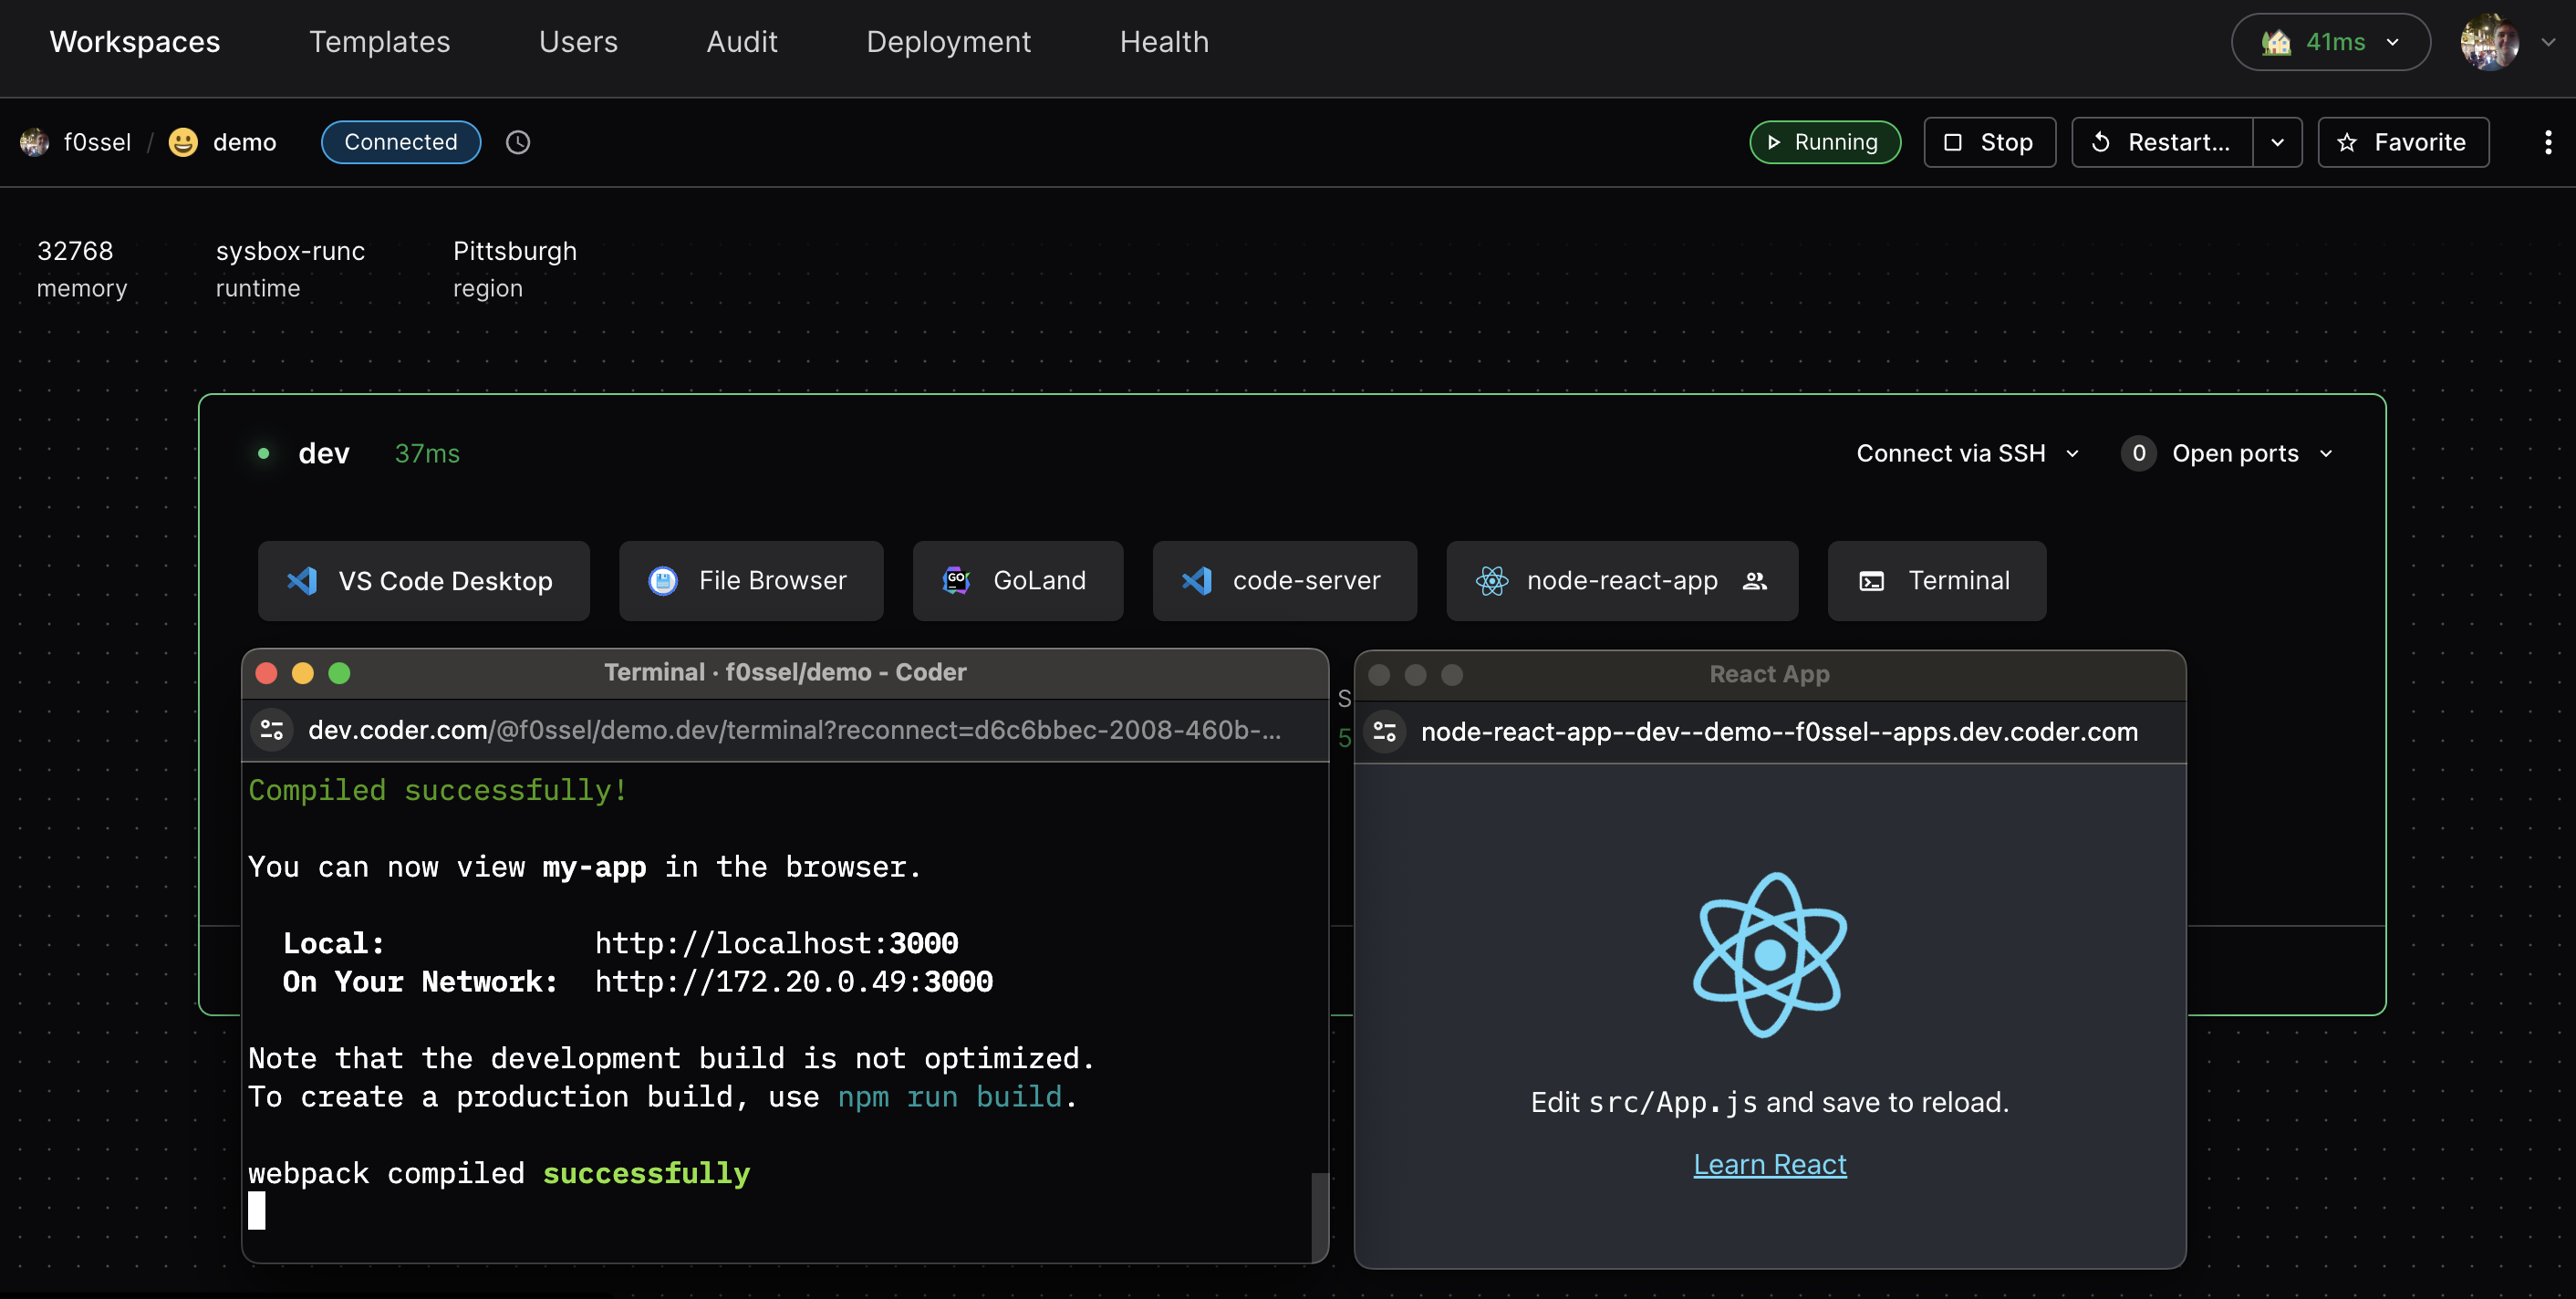This screenshot has height=1299, width=2576.
Task: Stop the demo workspace
Action: (1988, 142)
